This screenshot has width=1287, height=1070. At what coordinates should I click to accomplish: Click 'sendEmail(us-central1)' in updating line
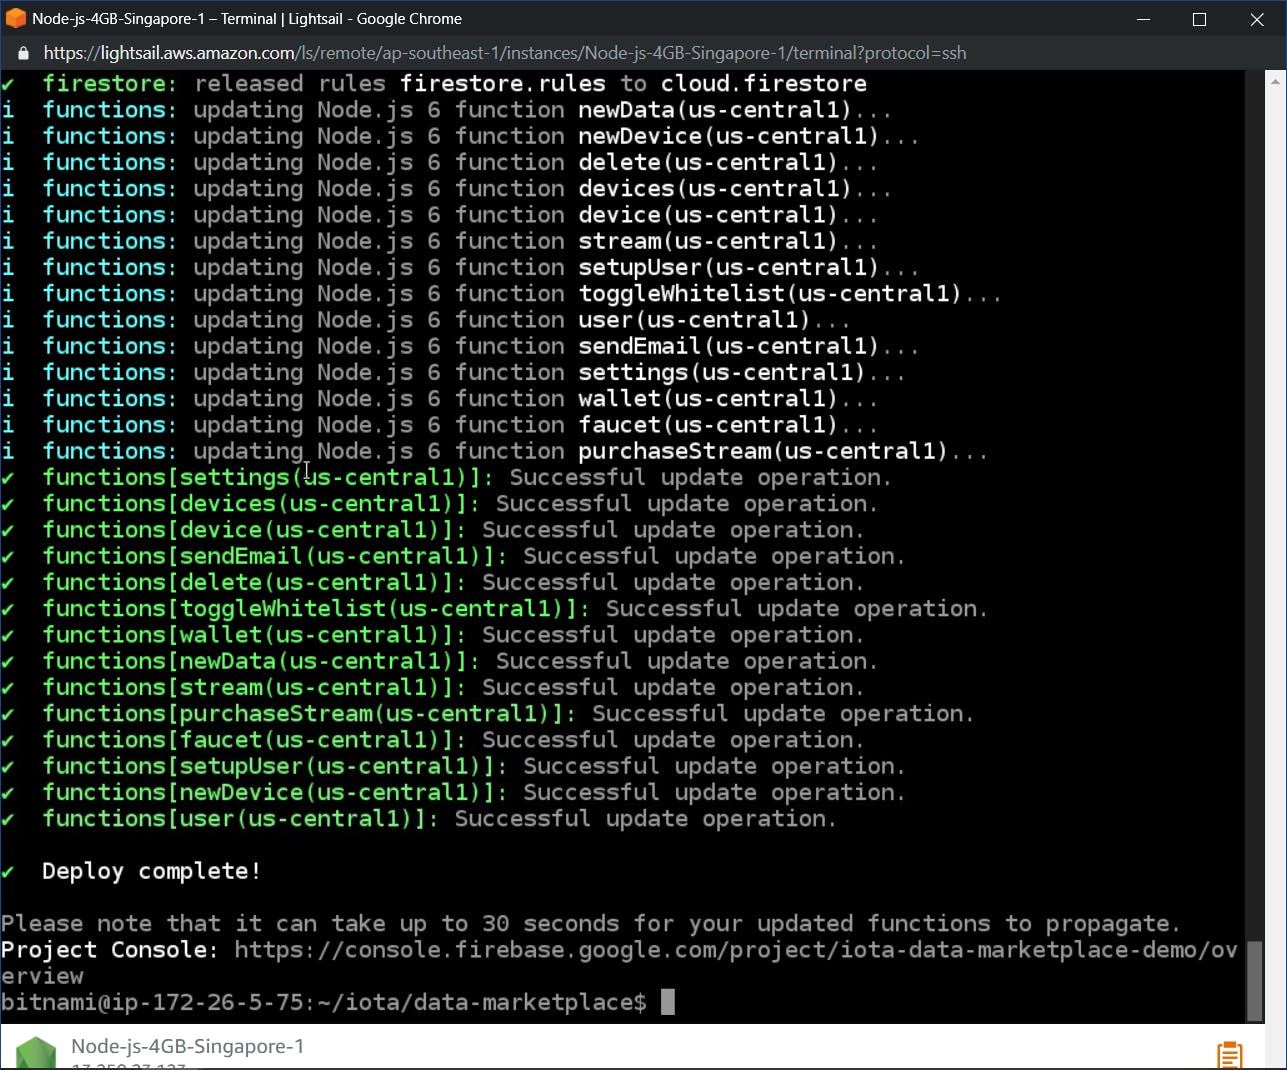coord(728,346)
